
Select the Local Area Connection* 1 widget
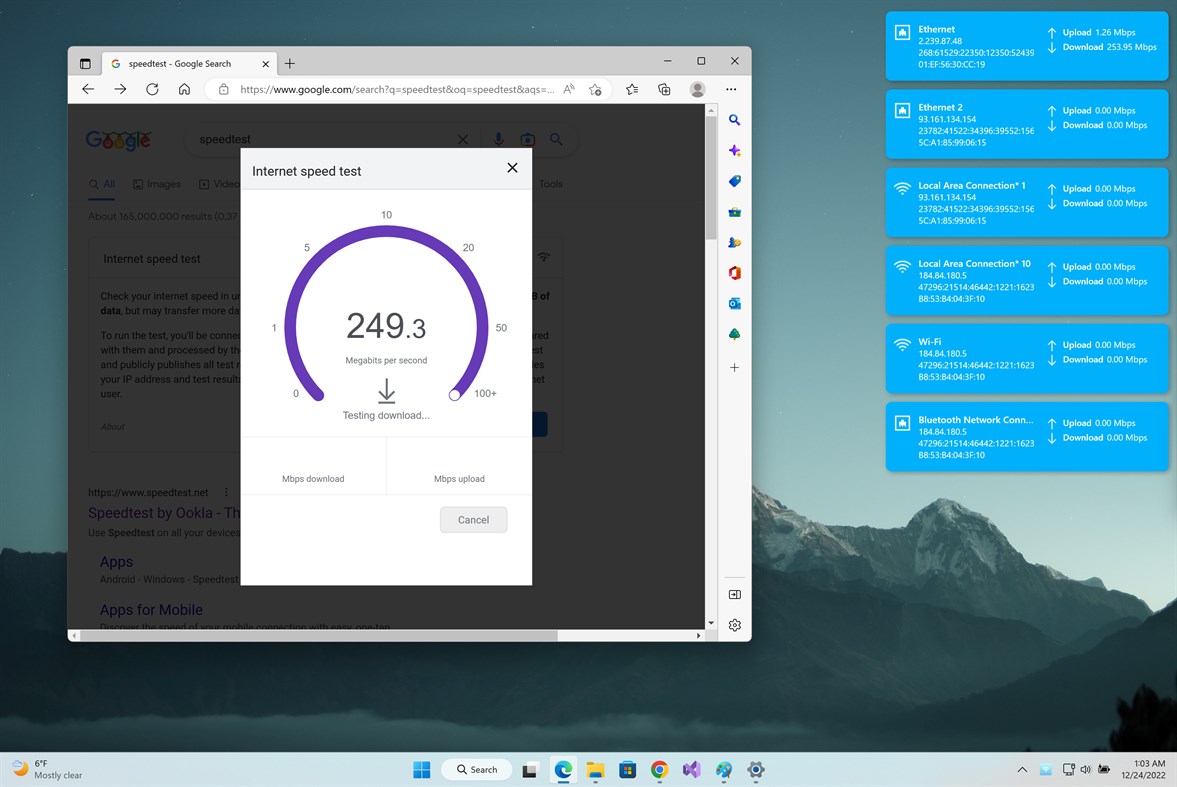[1027, 203]
